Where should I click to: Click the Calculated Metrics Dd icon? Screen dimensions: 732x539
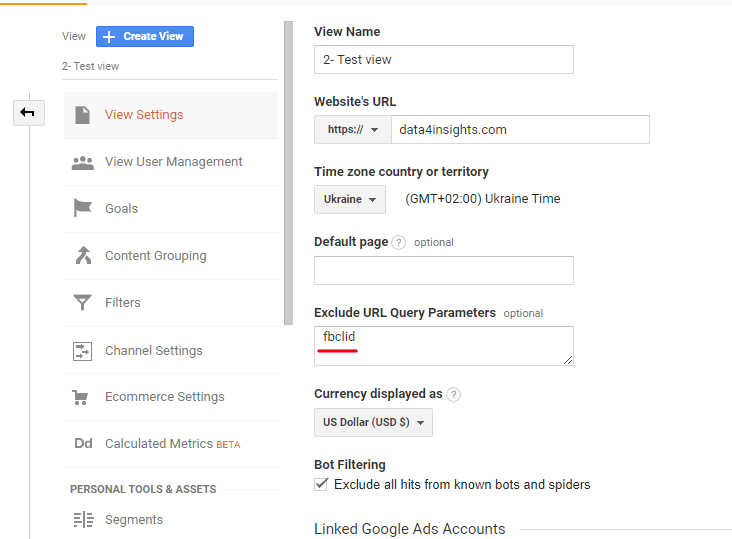(83, 444)
